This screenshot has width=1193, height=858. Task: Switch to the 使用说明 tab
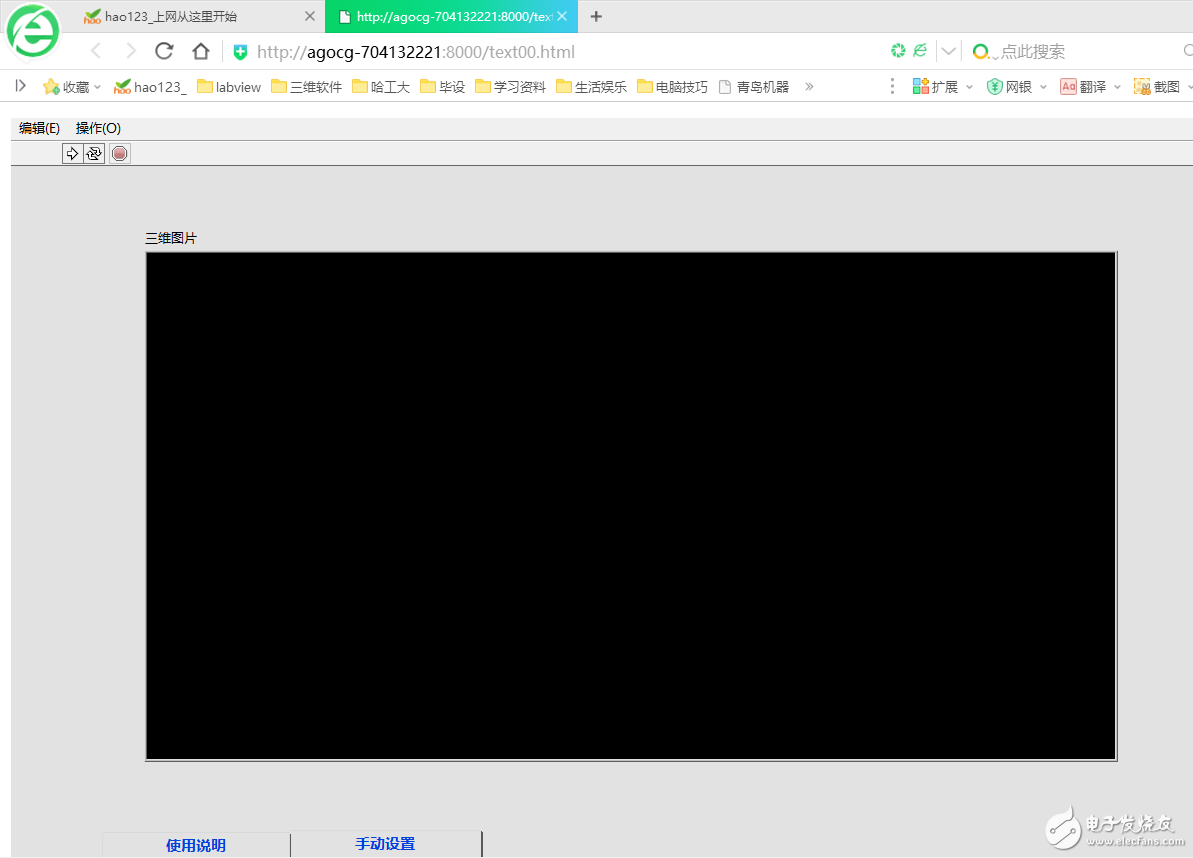(x=196, y=845)
